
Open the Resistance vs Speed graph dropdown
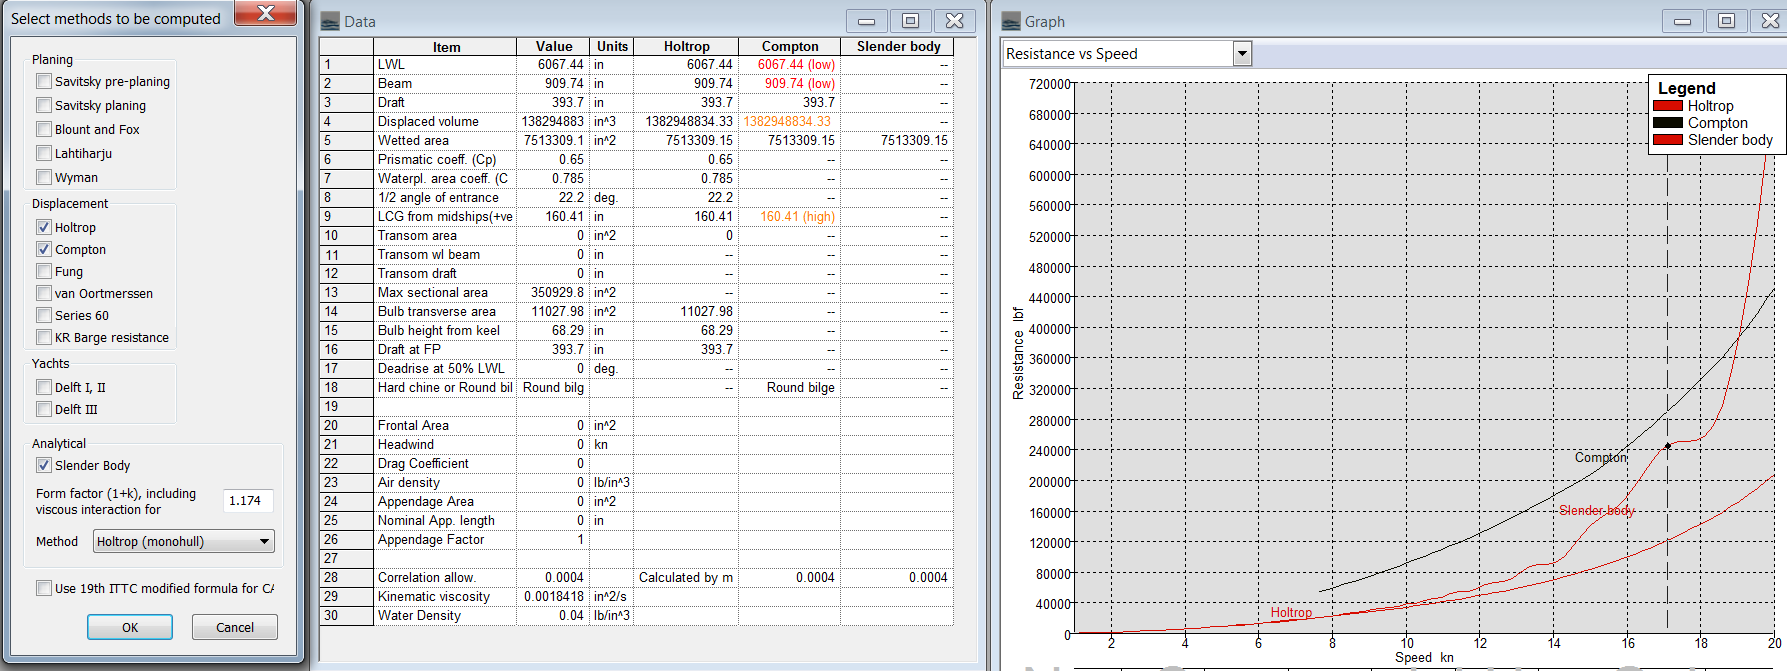pos(1242,54)
